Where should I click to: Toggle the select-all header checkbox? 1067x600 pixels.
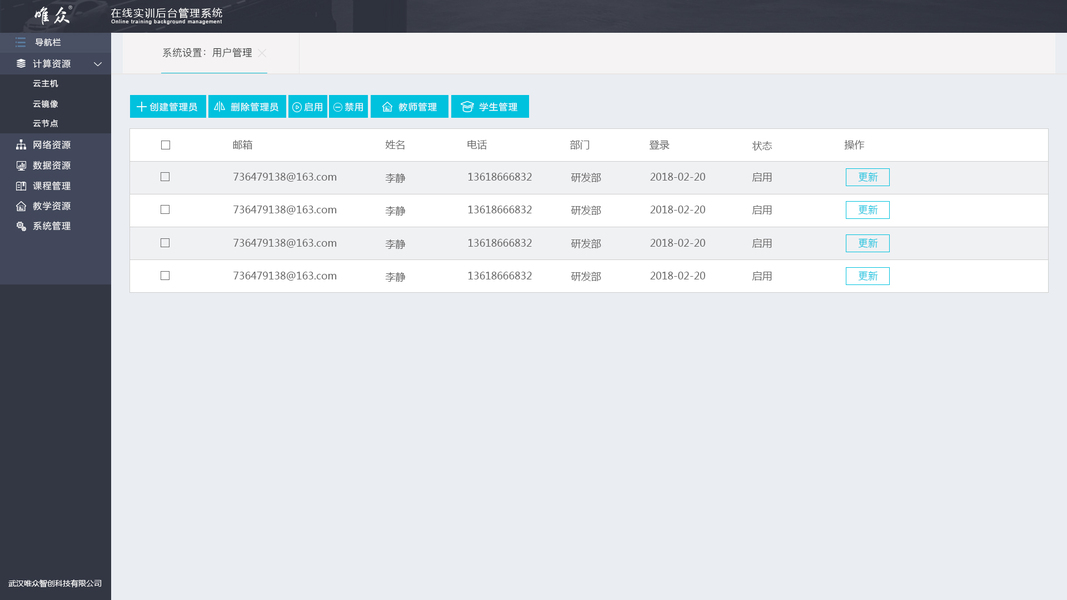(x=165, y=145)
